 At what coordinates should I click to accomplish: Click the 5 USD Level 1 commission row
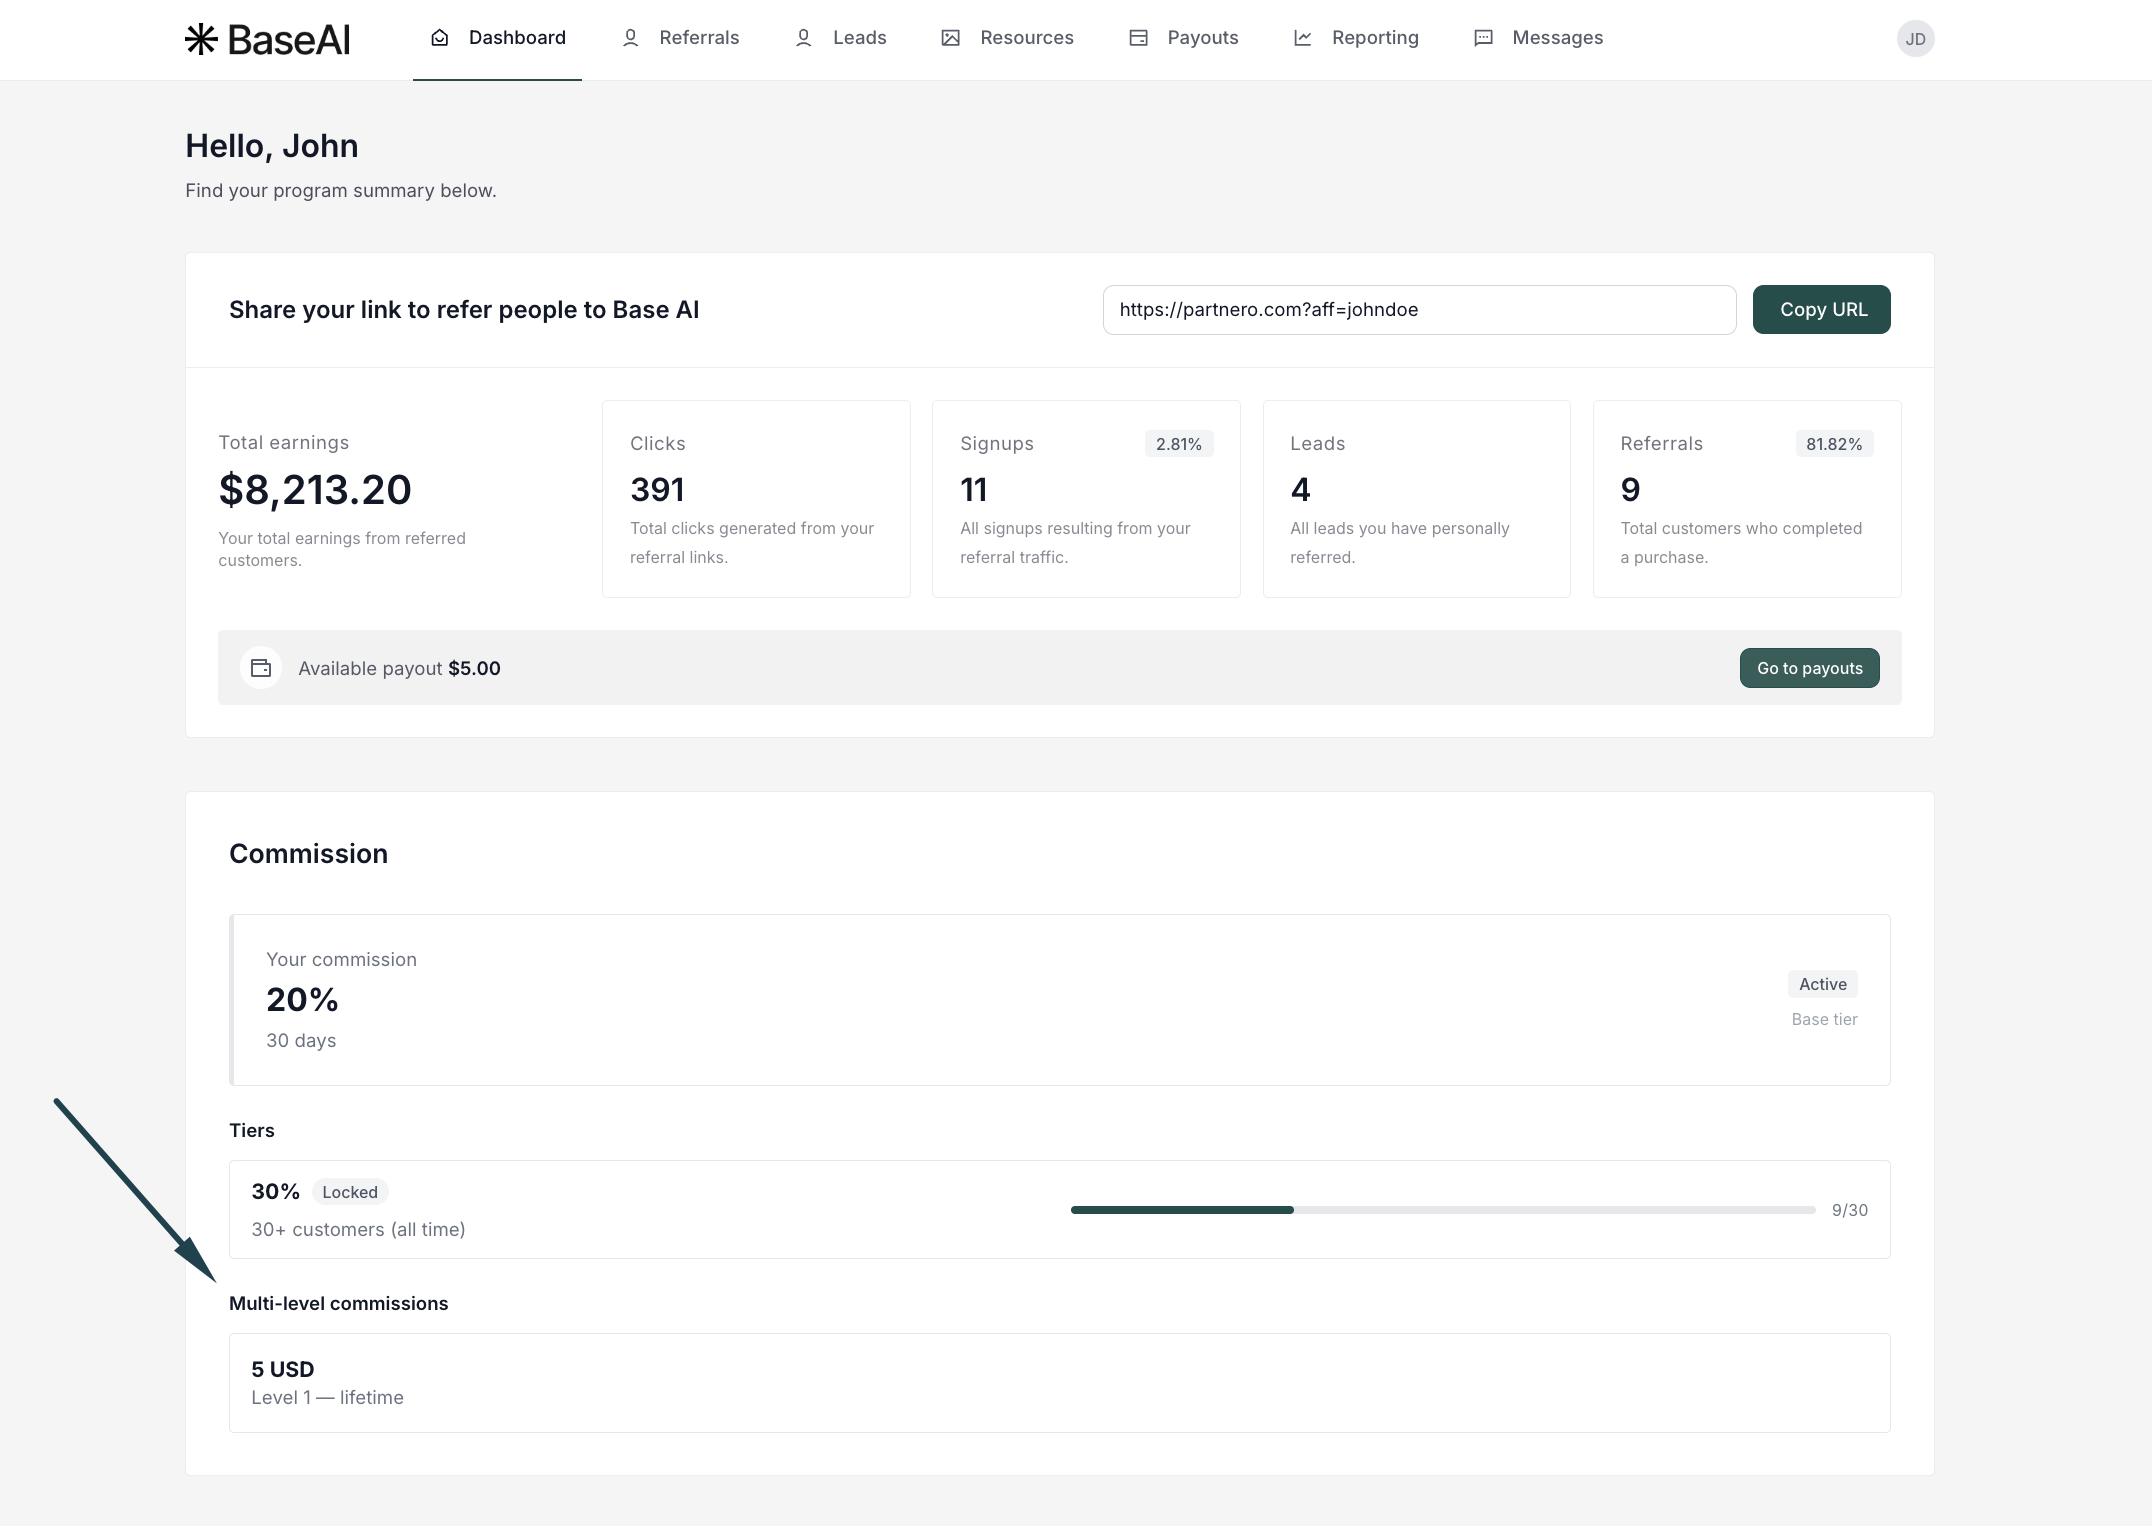click(1058, 1382)
